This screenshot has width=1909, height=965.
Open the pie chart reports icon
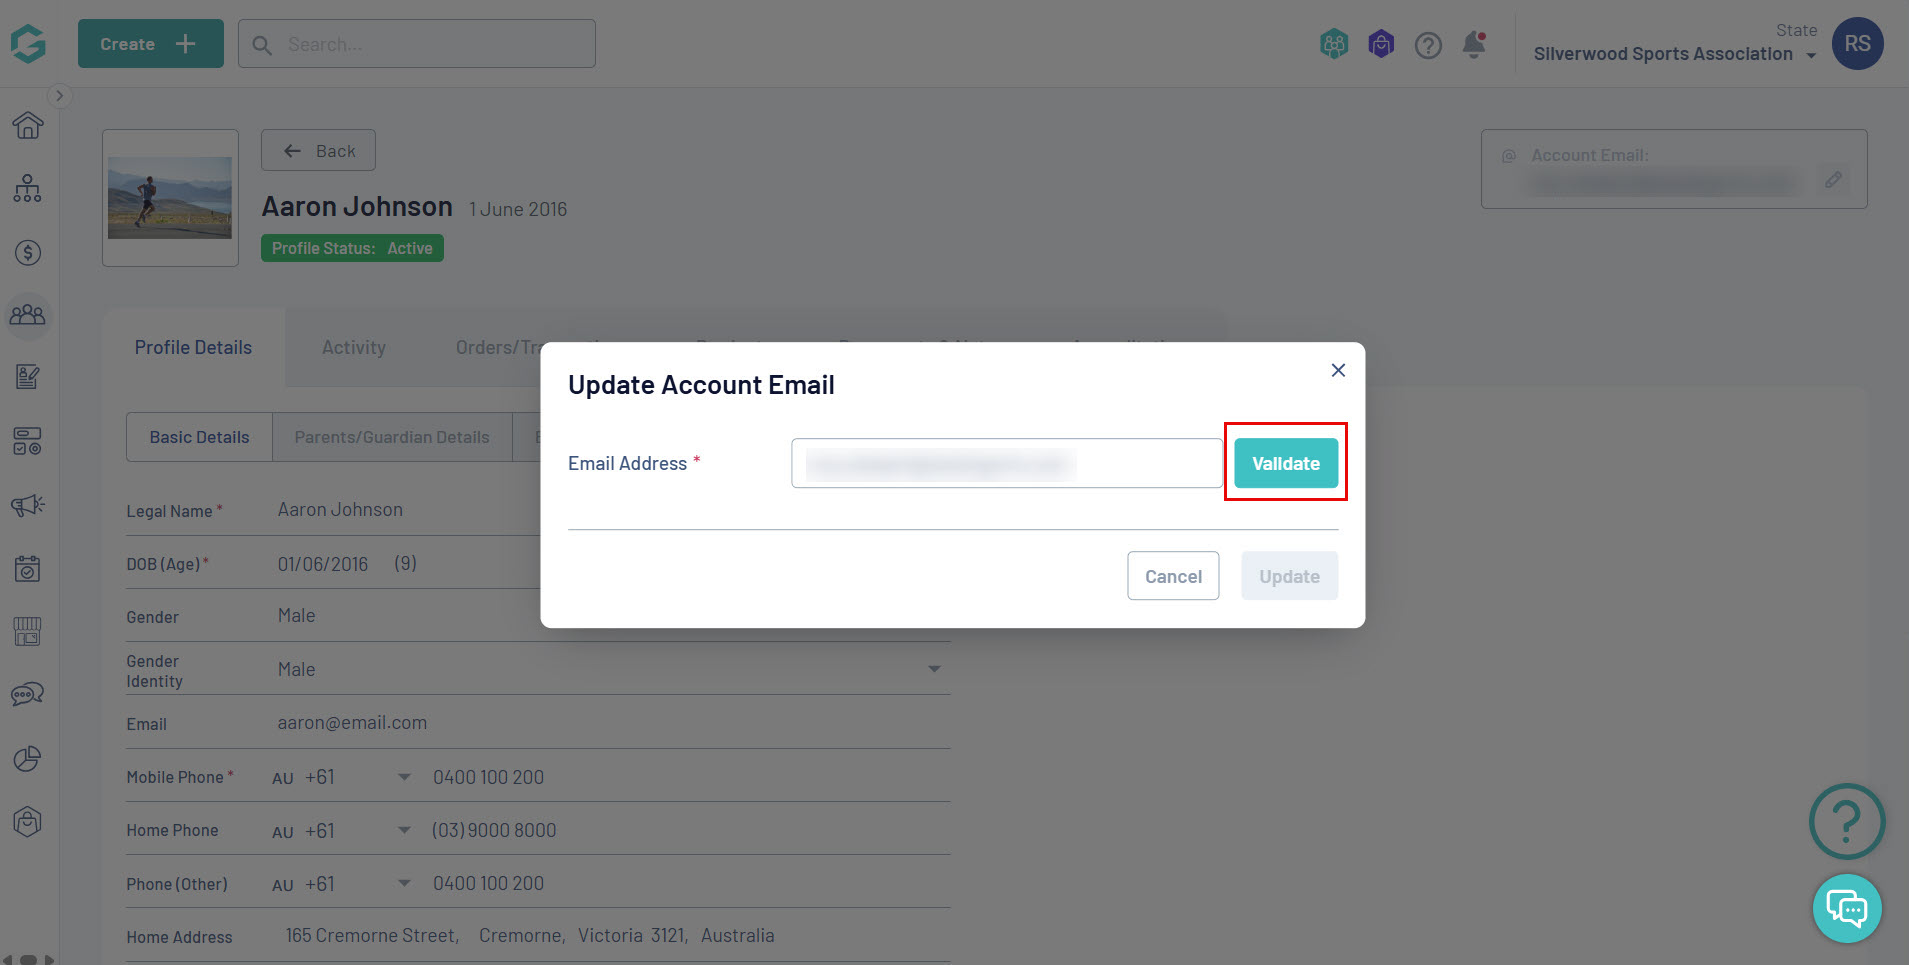tap(28, 759)
